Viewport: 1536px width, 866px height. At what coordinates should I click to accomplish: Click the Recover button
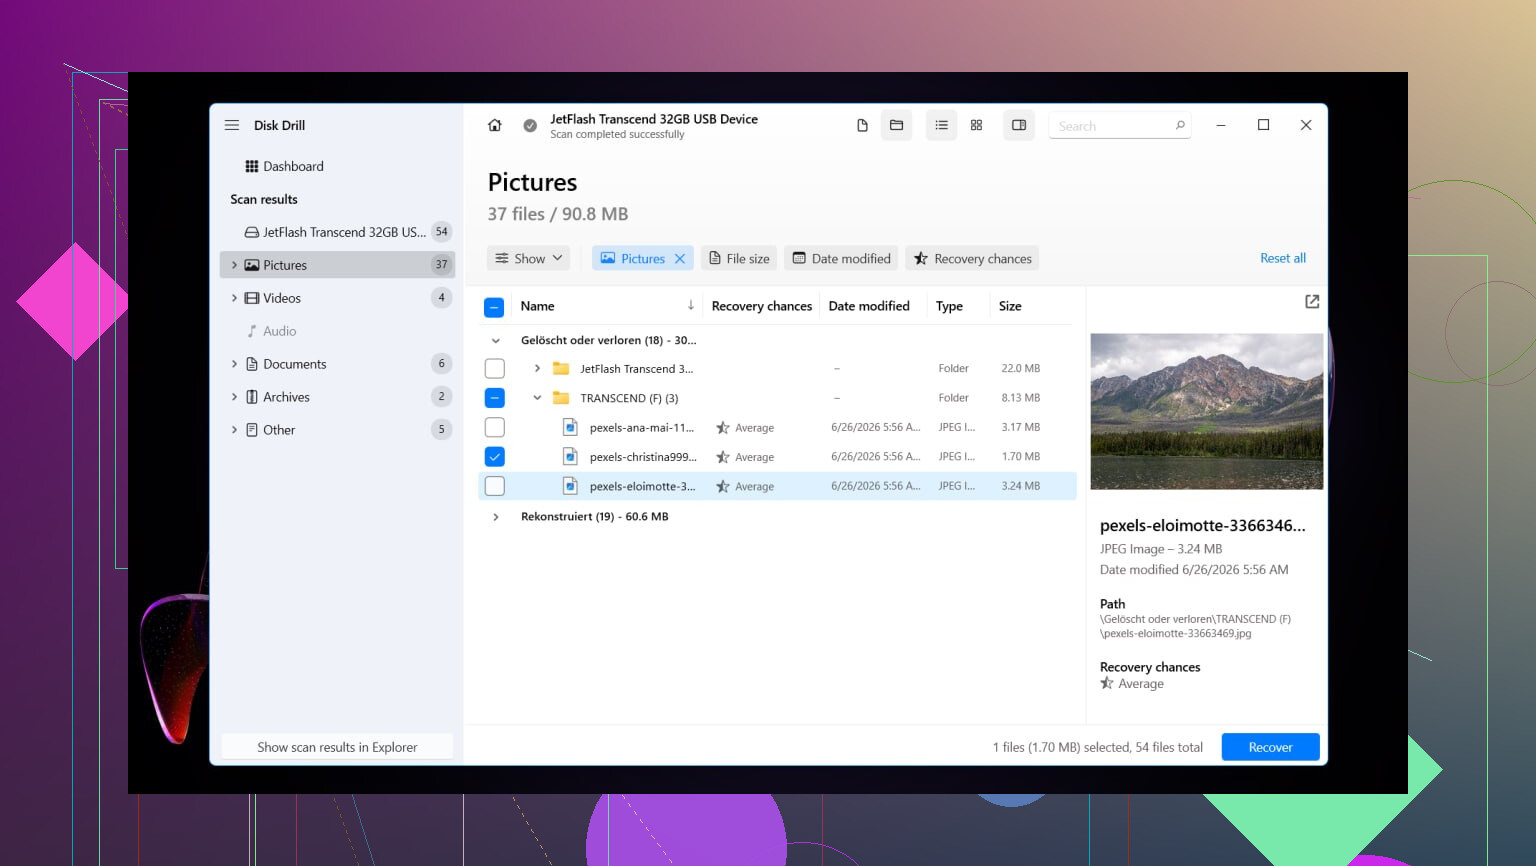click(x=1270, y=747)
